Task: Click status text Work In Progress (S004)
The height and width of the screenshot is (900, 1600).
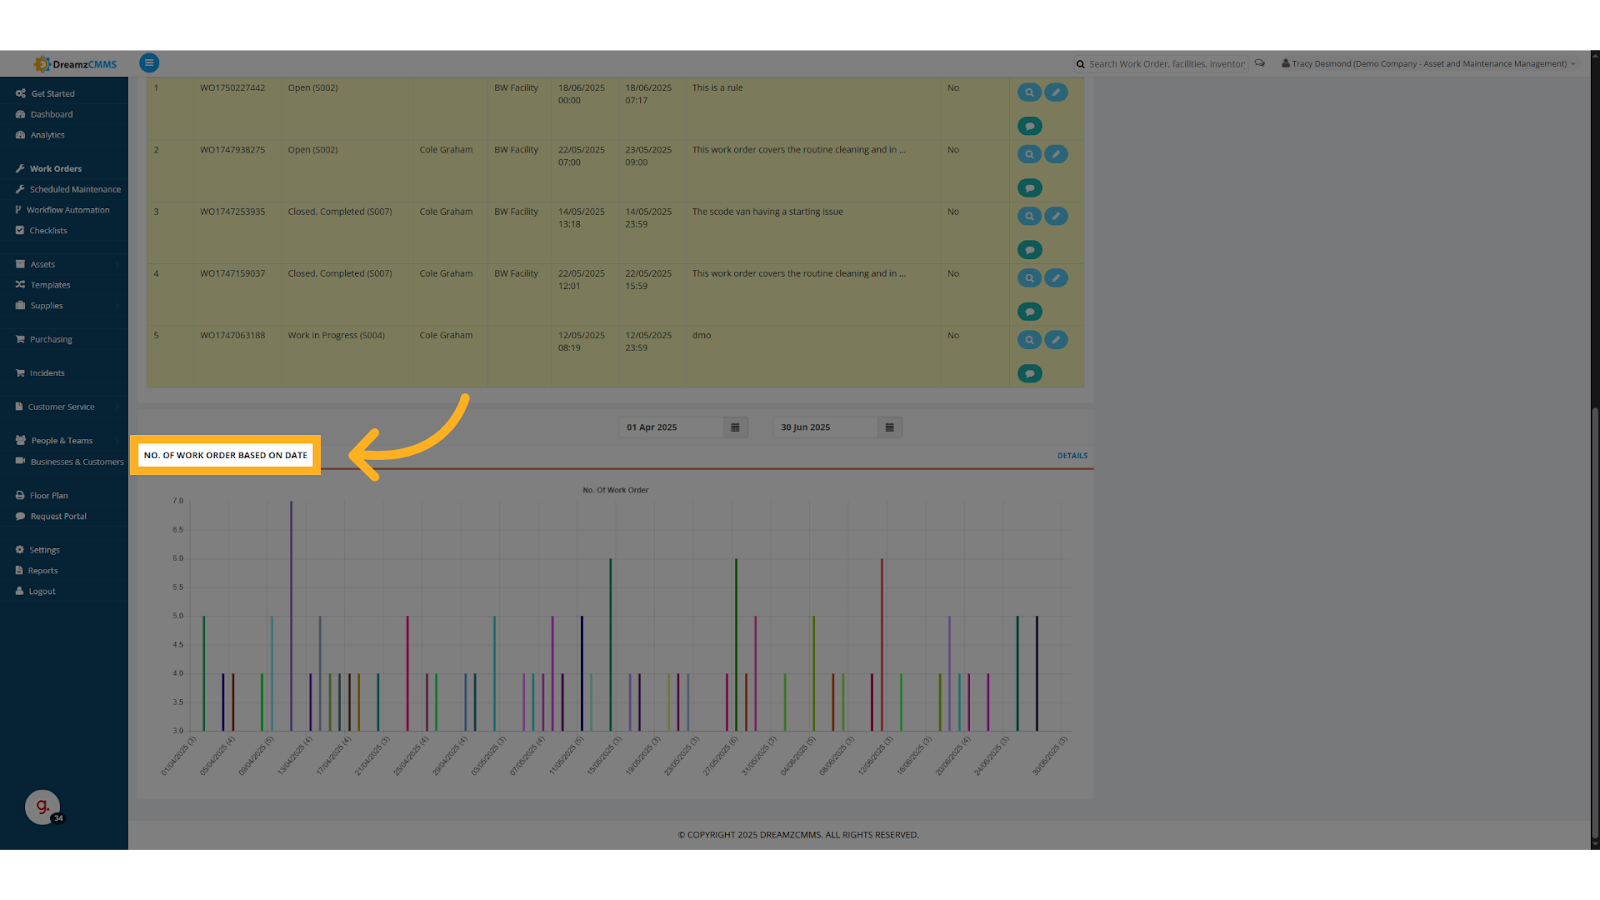Action: [x=336, y=336]
